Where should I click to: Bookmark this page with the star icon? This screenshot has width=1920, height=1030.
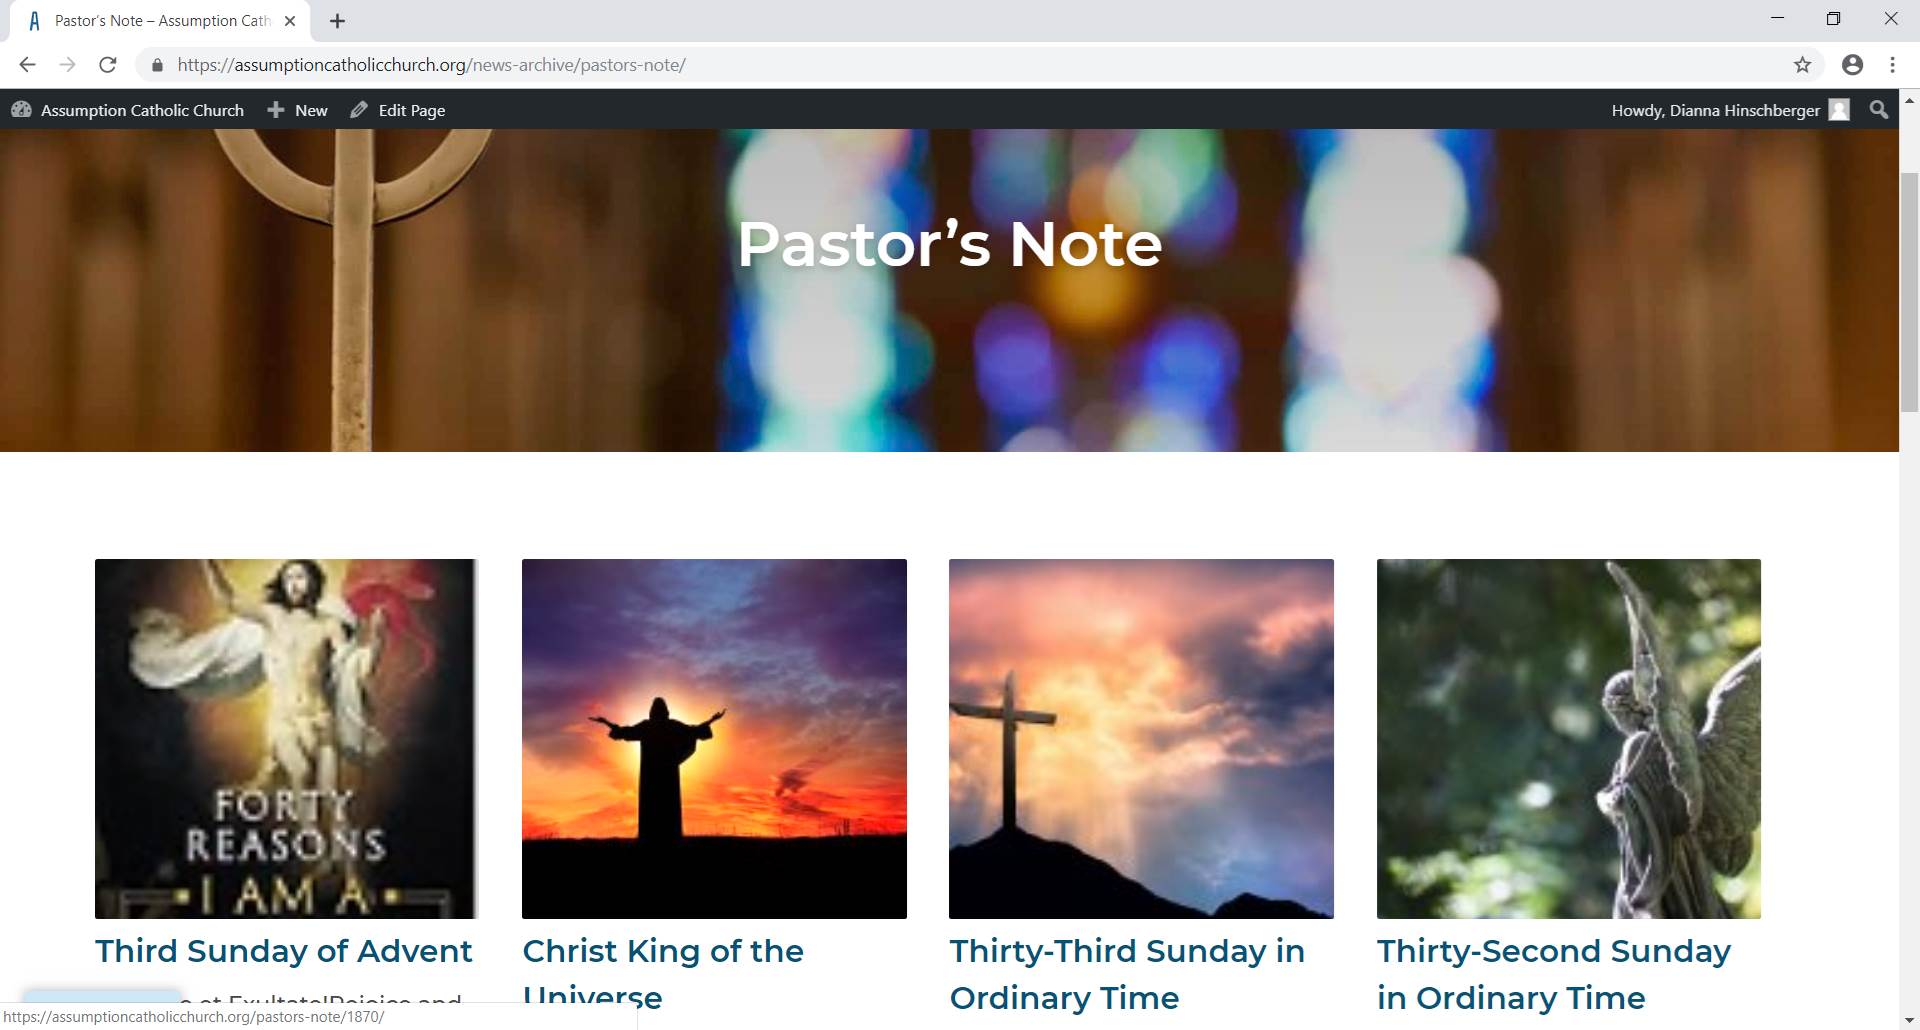tap(1802, 65)
